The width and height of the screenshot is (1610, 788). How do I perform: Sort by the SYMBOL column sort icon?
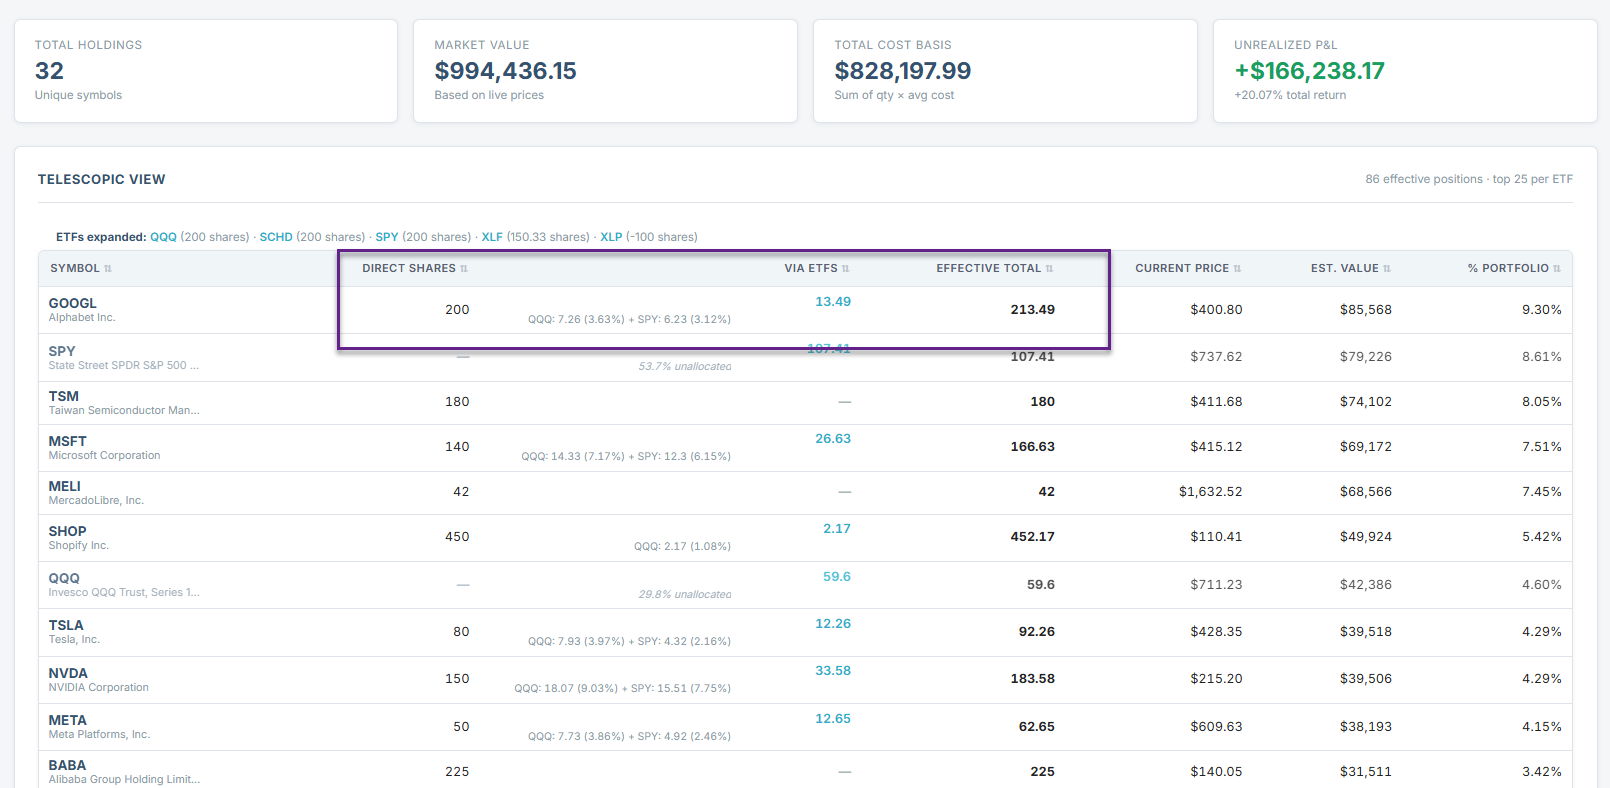108,269
